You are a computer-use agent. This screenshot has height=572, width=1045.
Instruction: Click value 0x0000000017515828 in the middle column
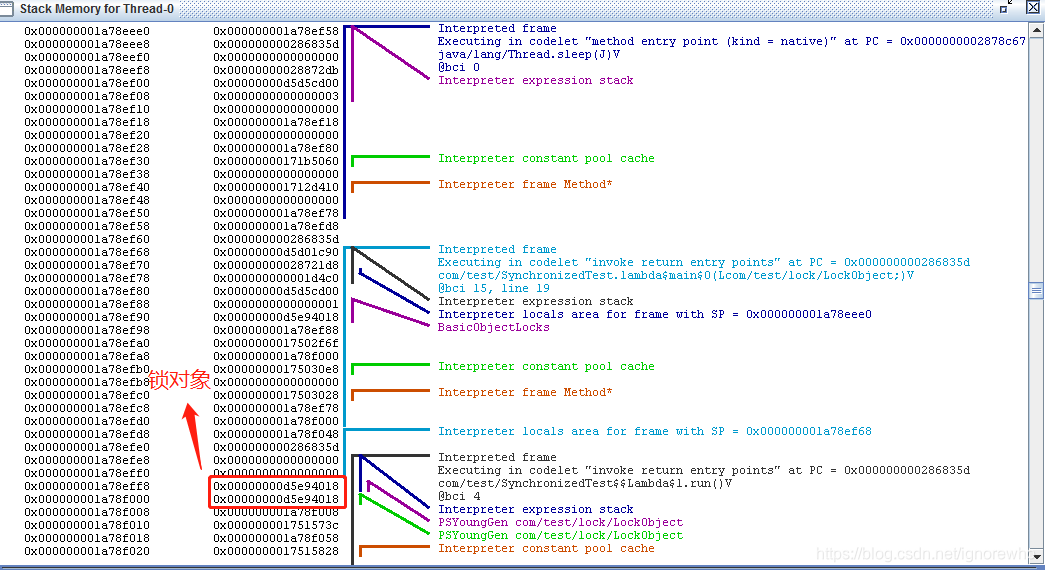pyautogui.click(x=276, y=551)
